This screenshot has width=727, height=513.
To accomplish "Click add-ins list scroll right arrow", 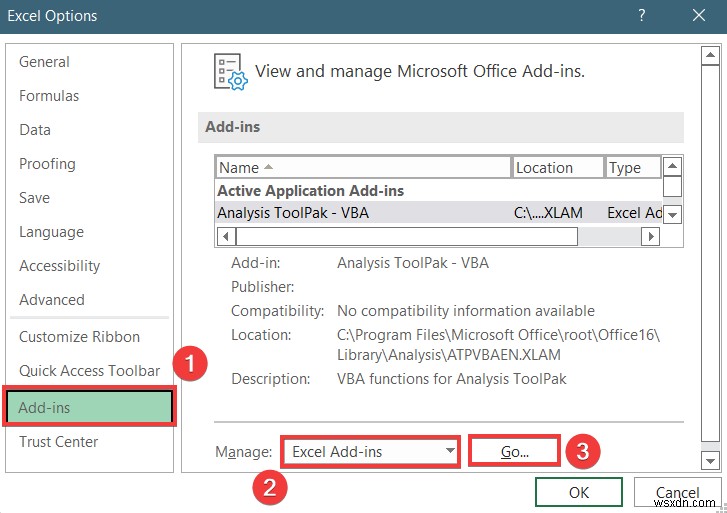I will pyautogui.click(x=650, y=237).
